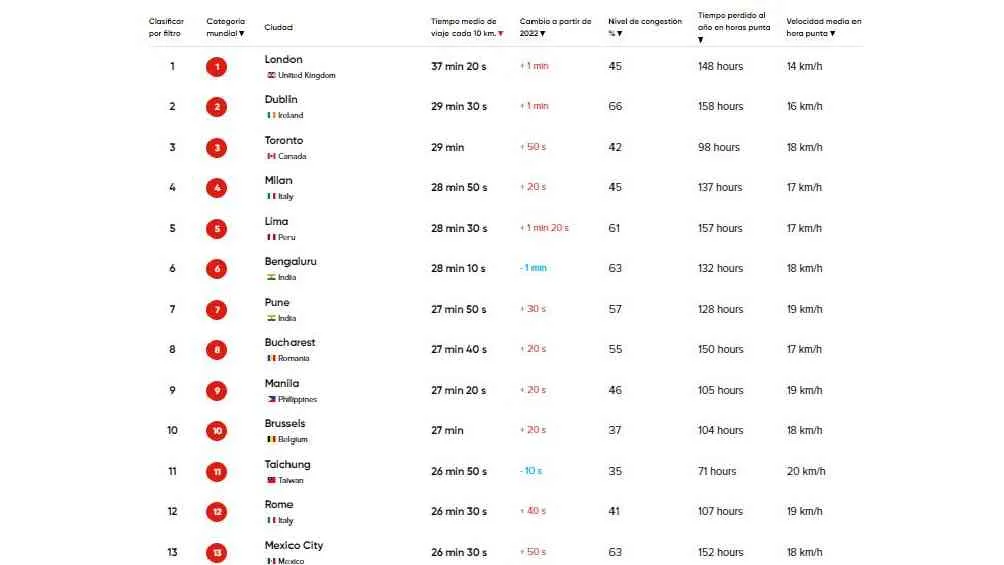Click the Peru flag under Lima

click(x=271, y=238)
